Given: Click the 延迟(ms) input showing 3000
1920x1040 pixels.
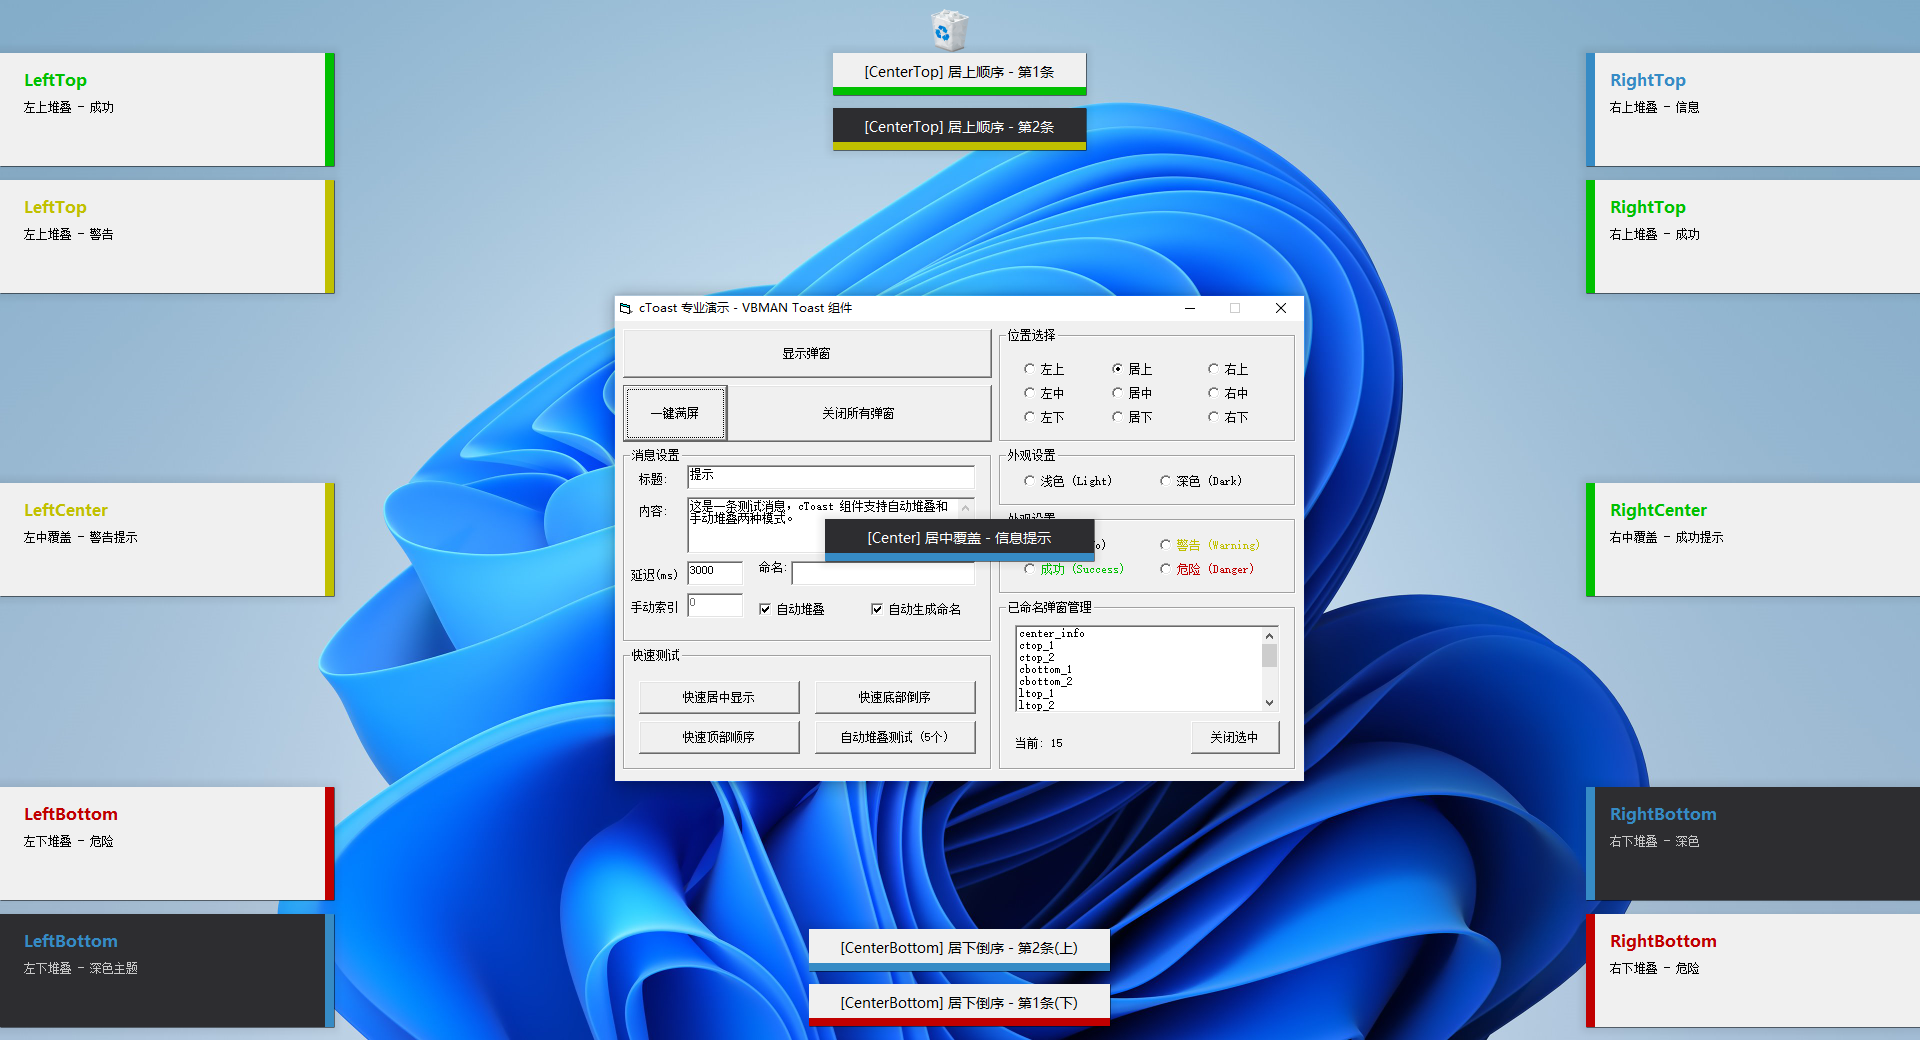Looking at the screenshot, I should (x=714, y=572).
